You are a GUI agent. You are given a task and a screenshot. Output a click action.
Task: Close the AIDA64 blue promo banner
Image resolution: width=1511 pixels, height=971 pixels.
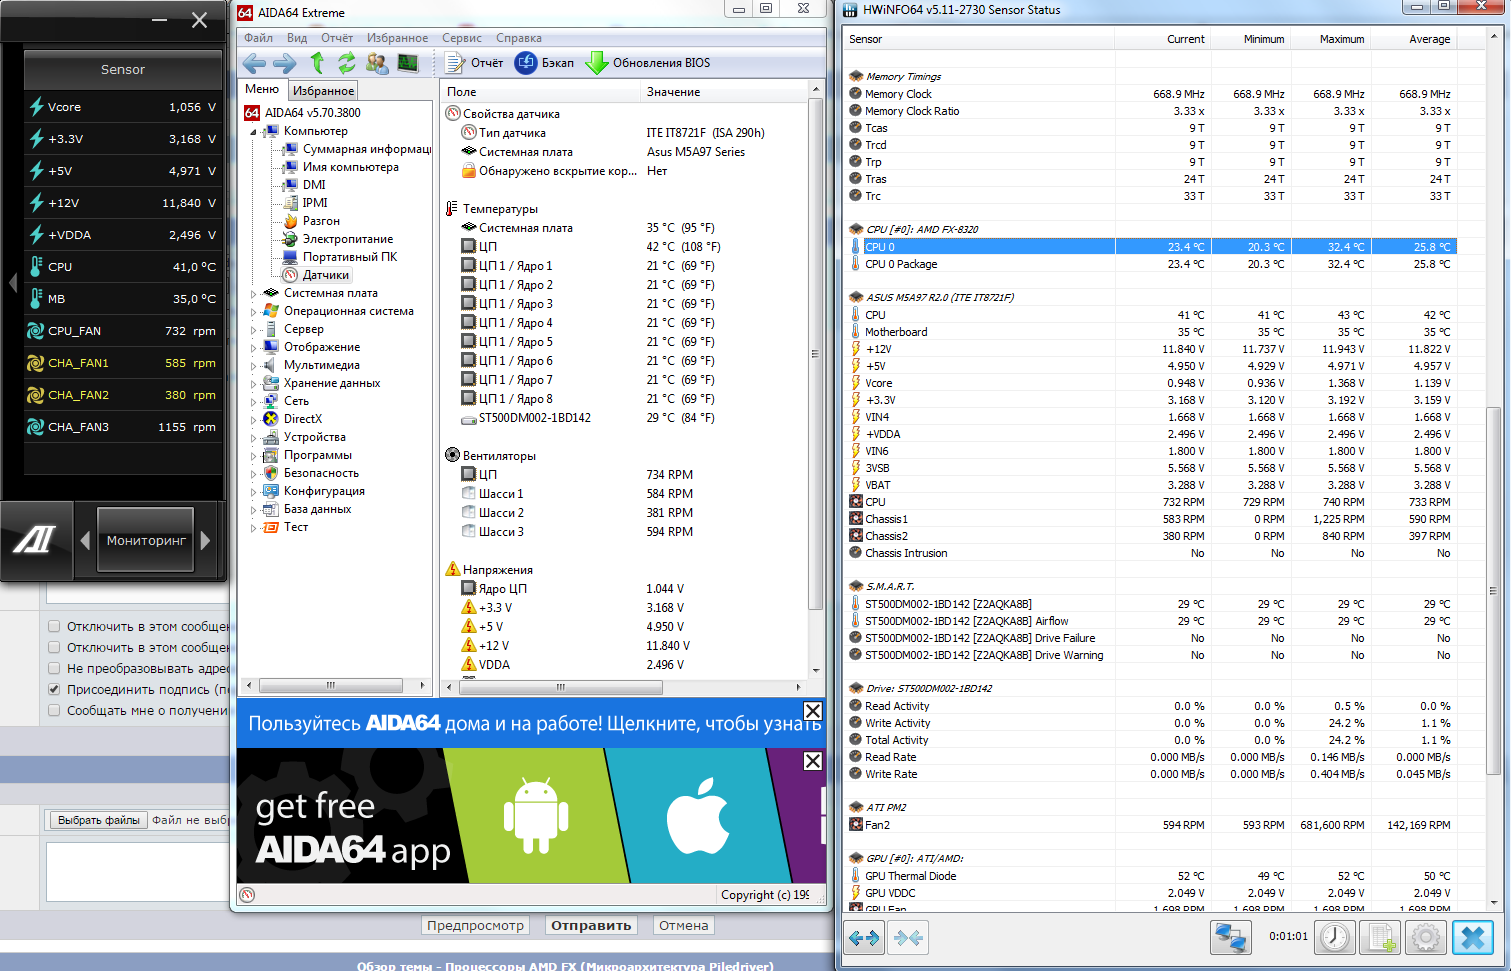coord(813,711)
